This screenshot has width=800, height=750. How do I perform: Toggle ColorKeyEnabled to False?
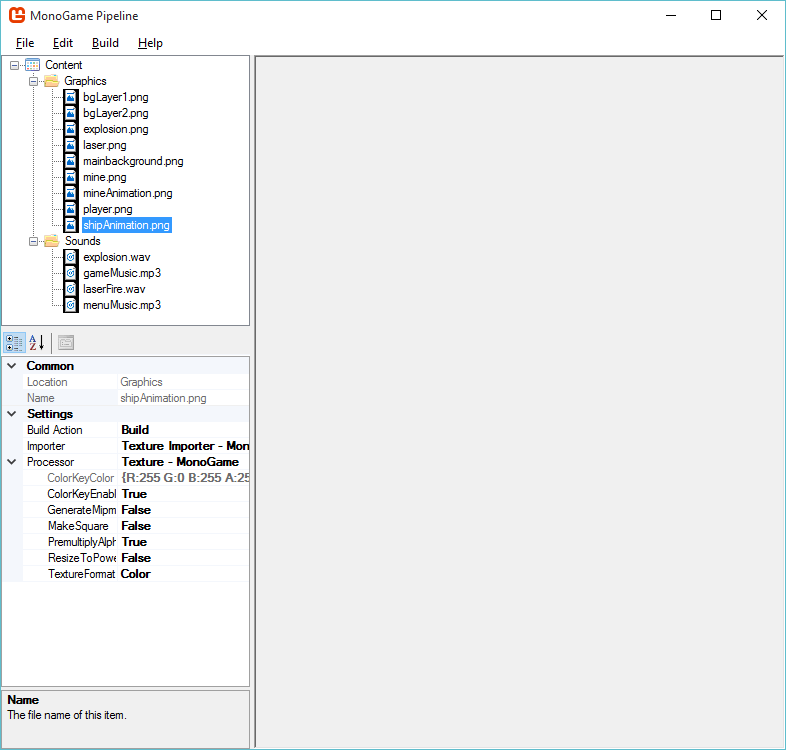tap(135, 493)
